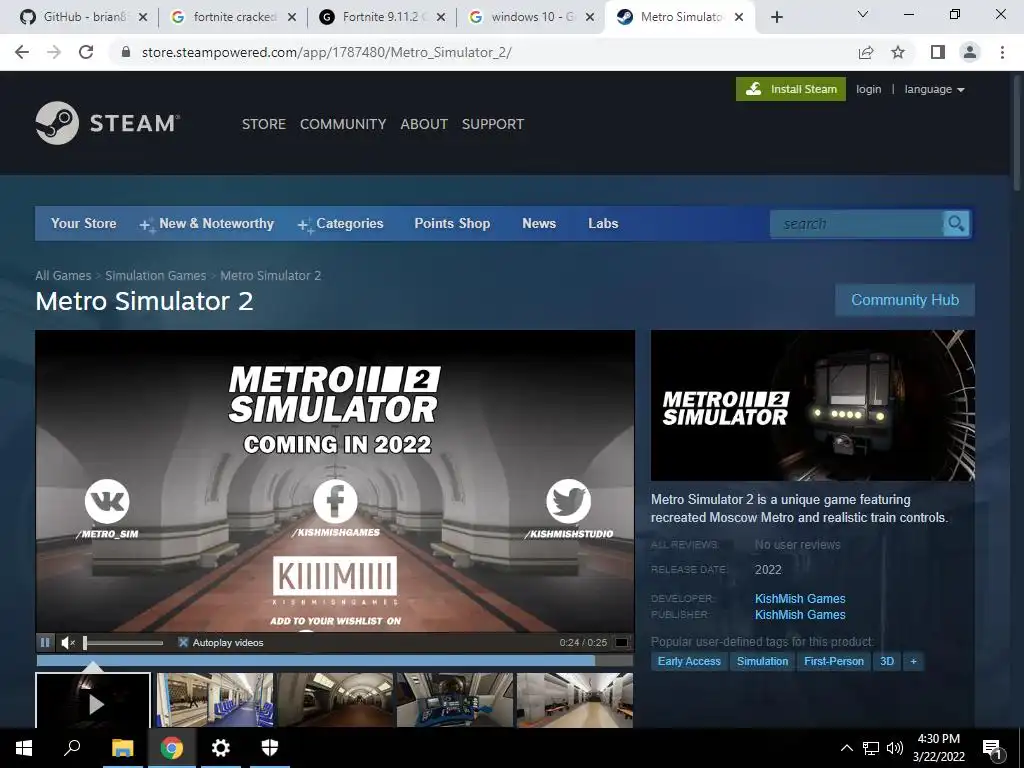Screen dimensions: 1024x768
Task: Open tab search chevron
Action: [863, 14]
